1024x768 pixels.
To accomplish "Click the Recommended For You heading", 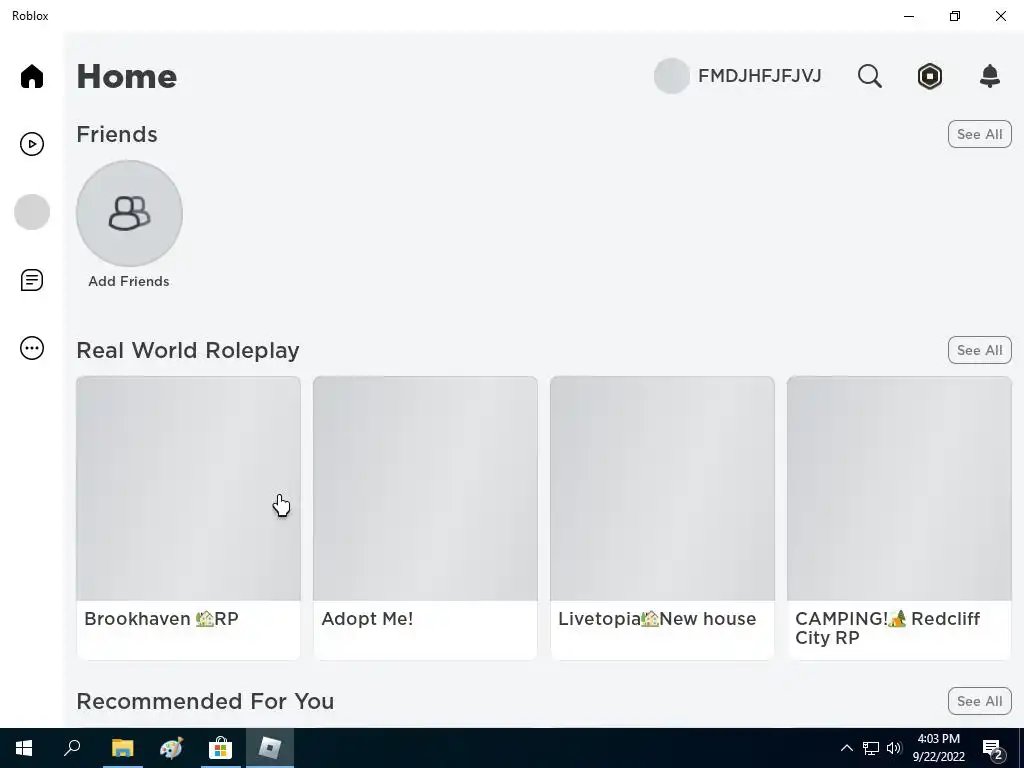I will tap(205, 701).
